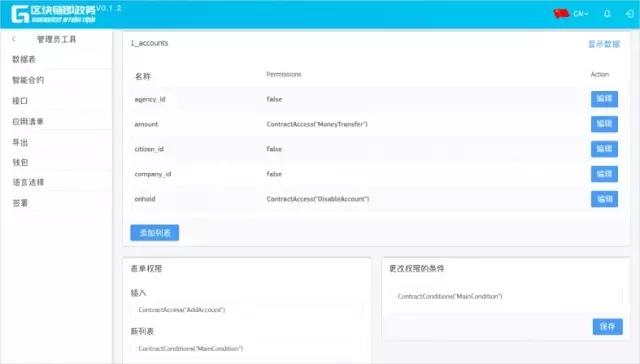Image resolution: width=640 pixels, height=364 pixels.
Task: Open 应用清单 in the sidebar
Action: [28, 122]
